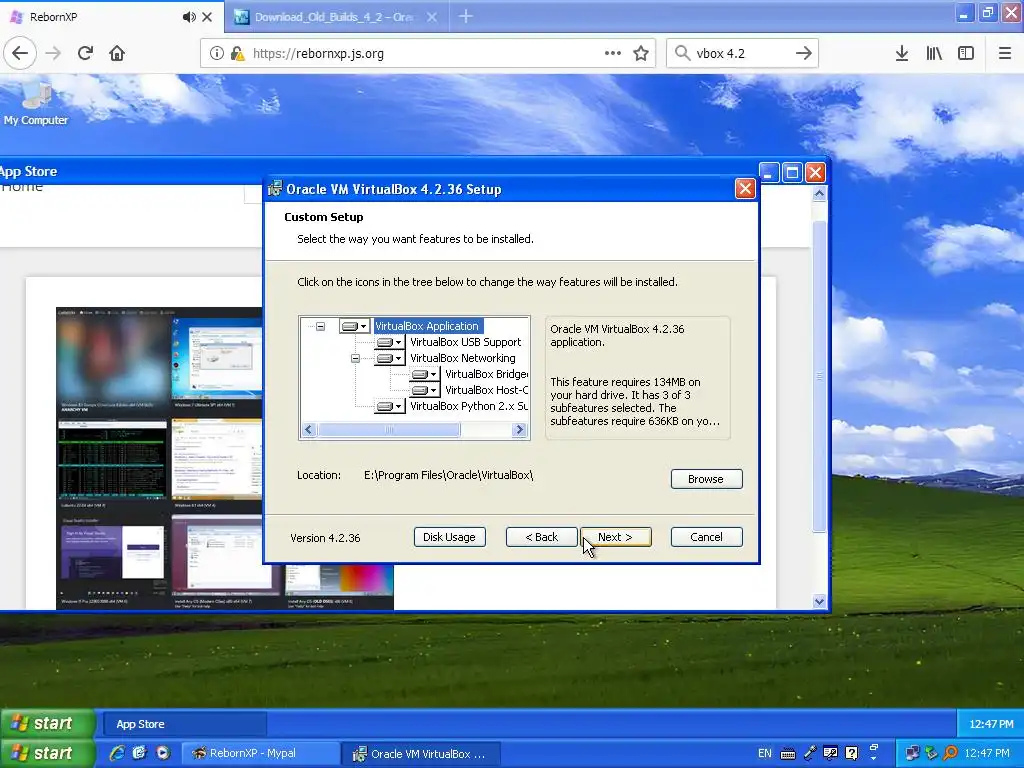Go forward in the browser
The height and width of the screenshot is (768, 1024).
(53, 54)
